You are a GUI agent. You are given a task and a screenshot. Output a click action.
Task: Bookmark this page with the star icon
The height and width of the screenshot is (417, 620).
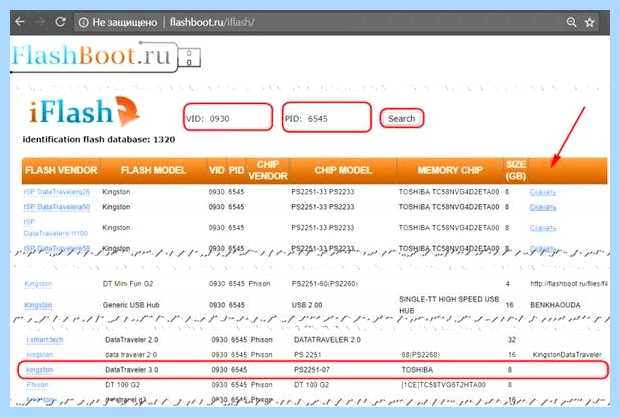click(x=590, y=22)
